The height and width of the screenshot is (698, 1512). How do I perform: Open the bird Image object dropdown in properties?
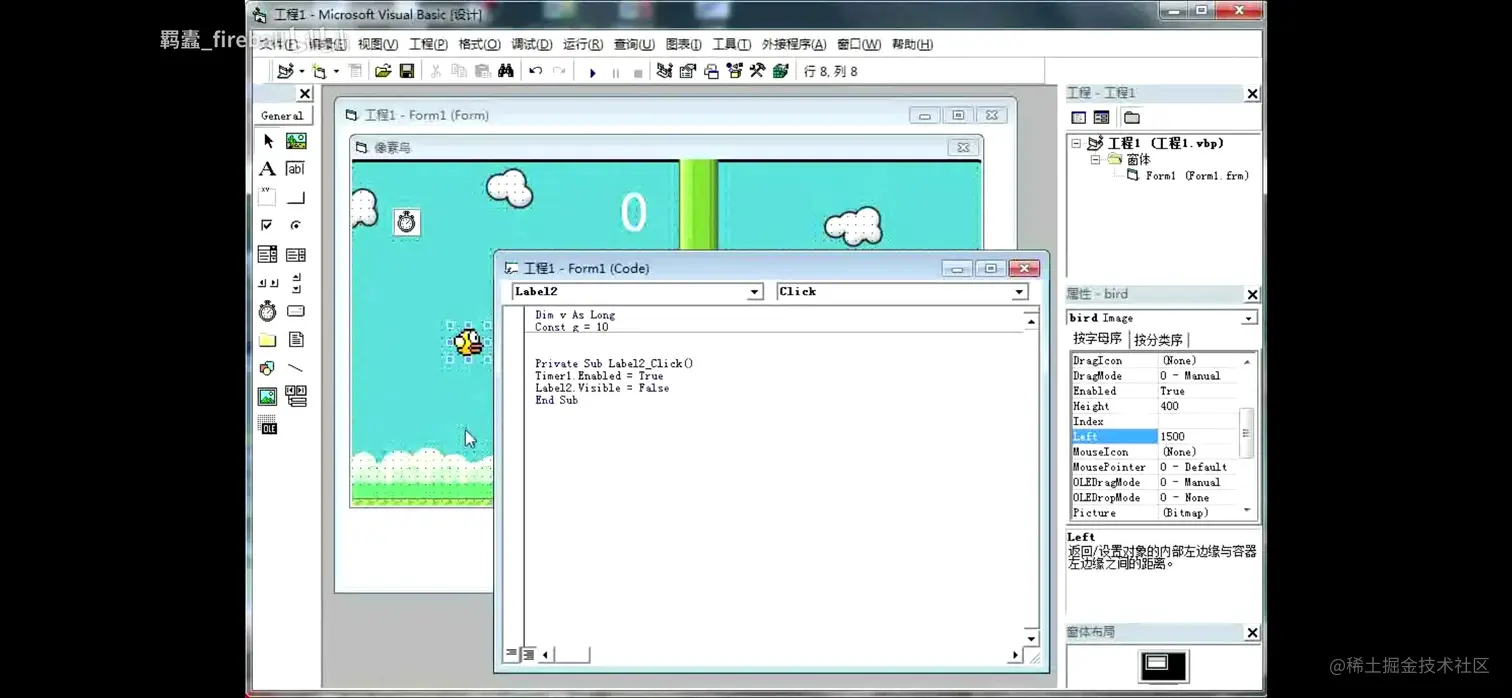(x=1249, y=318)
